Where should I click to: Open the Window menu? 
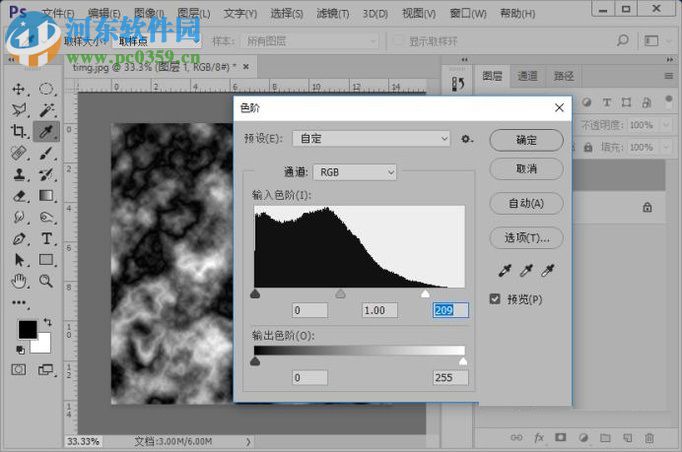[x=468, y=14]
